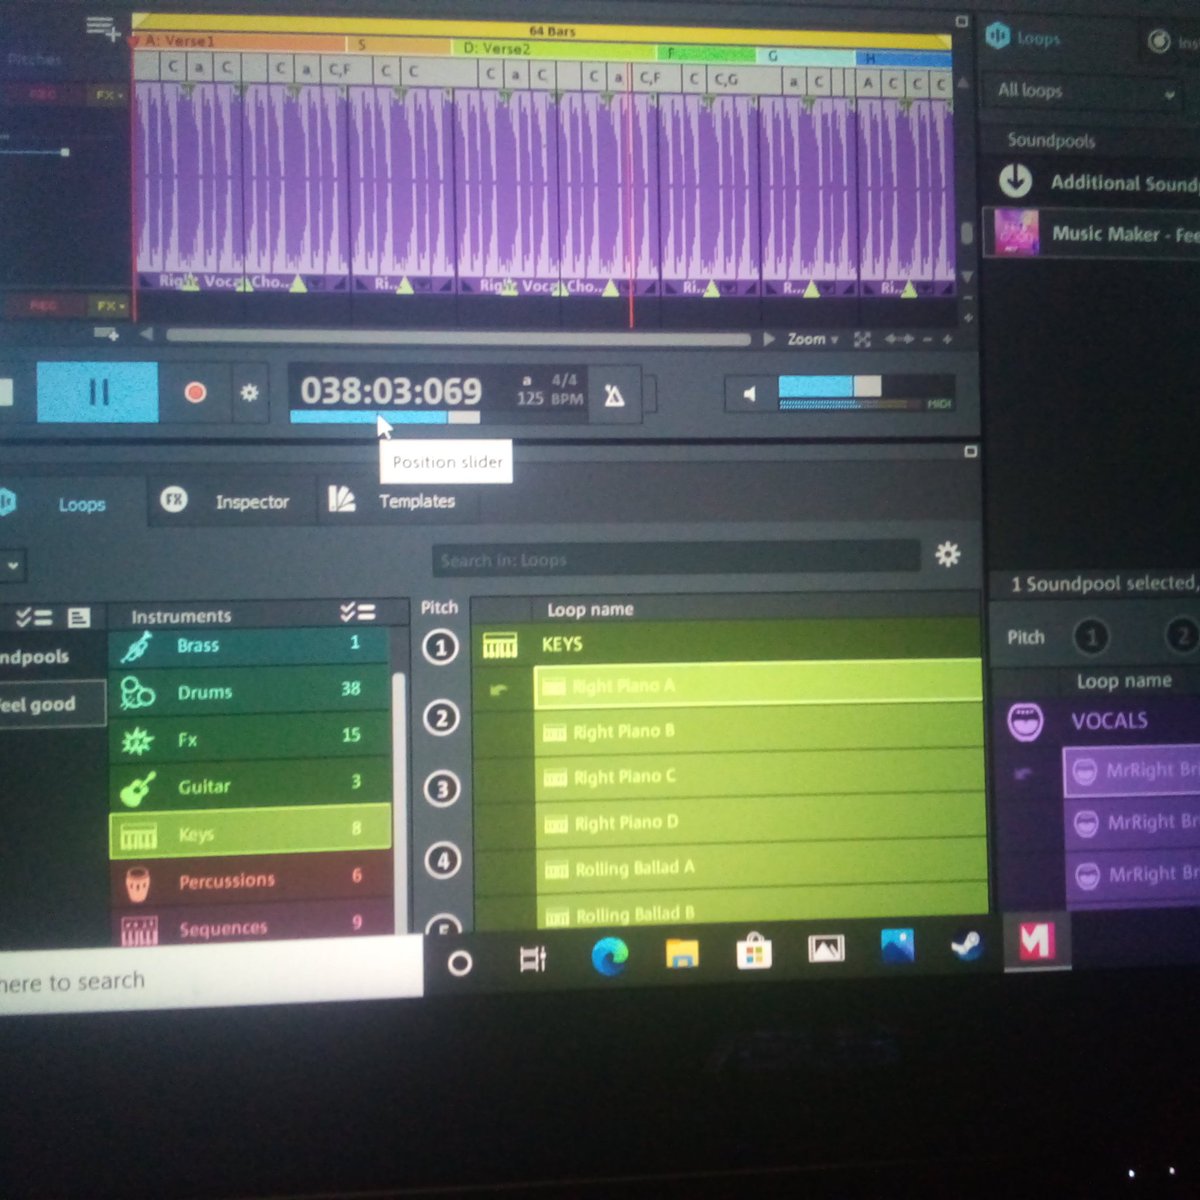Jump to the A: Verse1 marker

(x=238, y=42)
